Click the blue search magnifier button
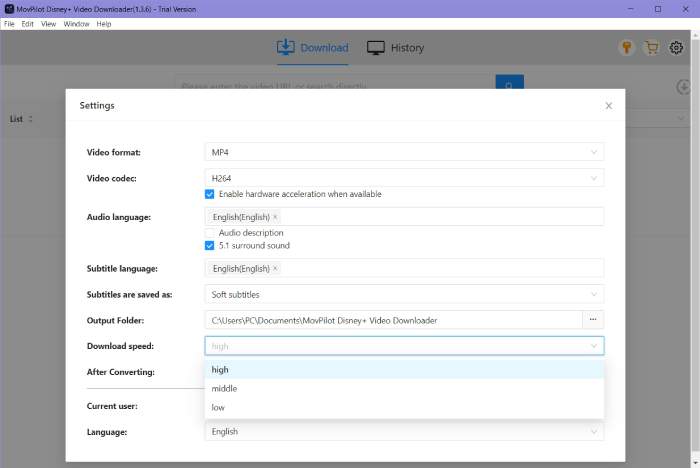Screen dimensions: 700x468 click(x=509, y=83)
